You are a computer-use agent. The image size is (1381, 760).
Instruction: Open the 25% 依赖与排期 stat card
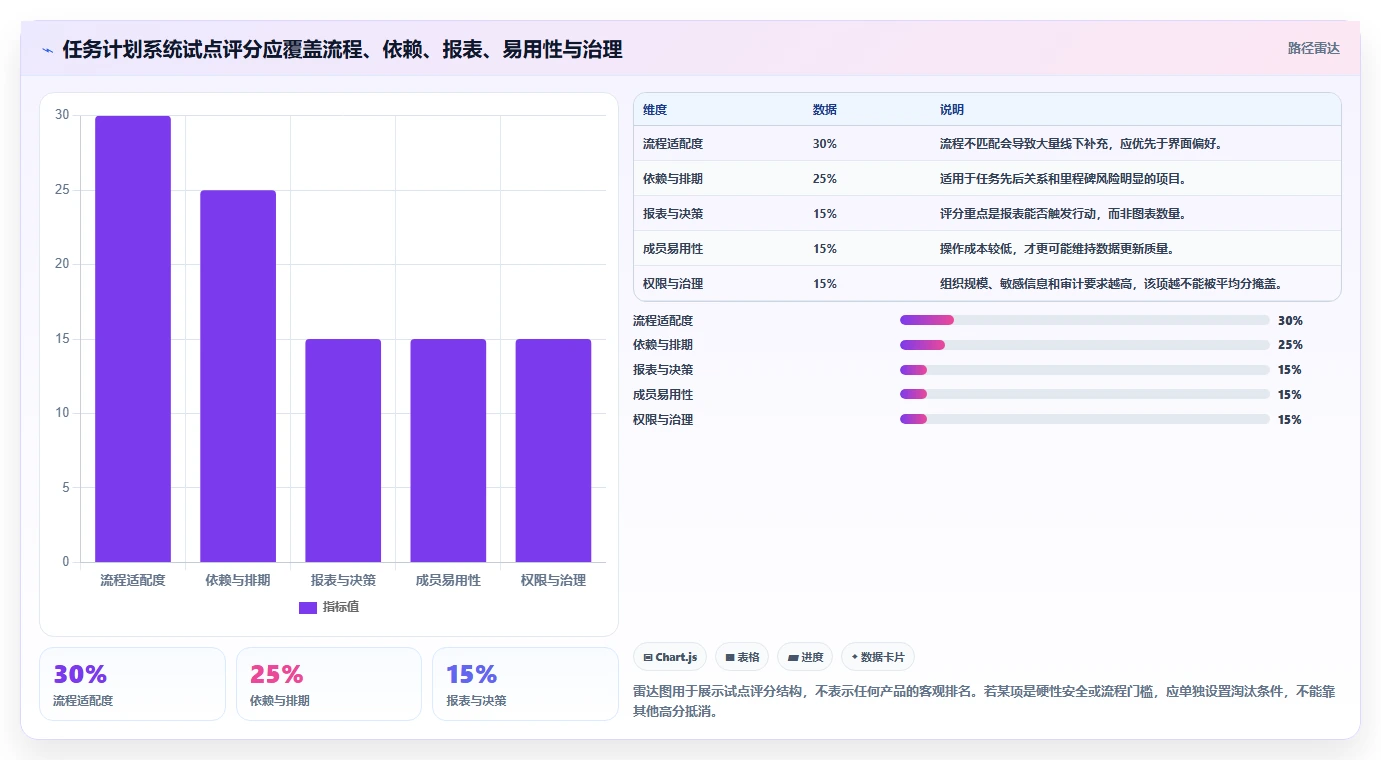[329, 684]
